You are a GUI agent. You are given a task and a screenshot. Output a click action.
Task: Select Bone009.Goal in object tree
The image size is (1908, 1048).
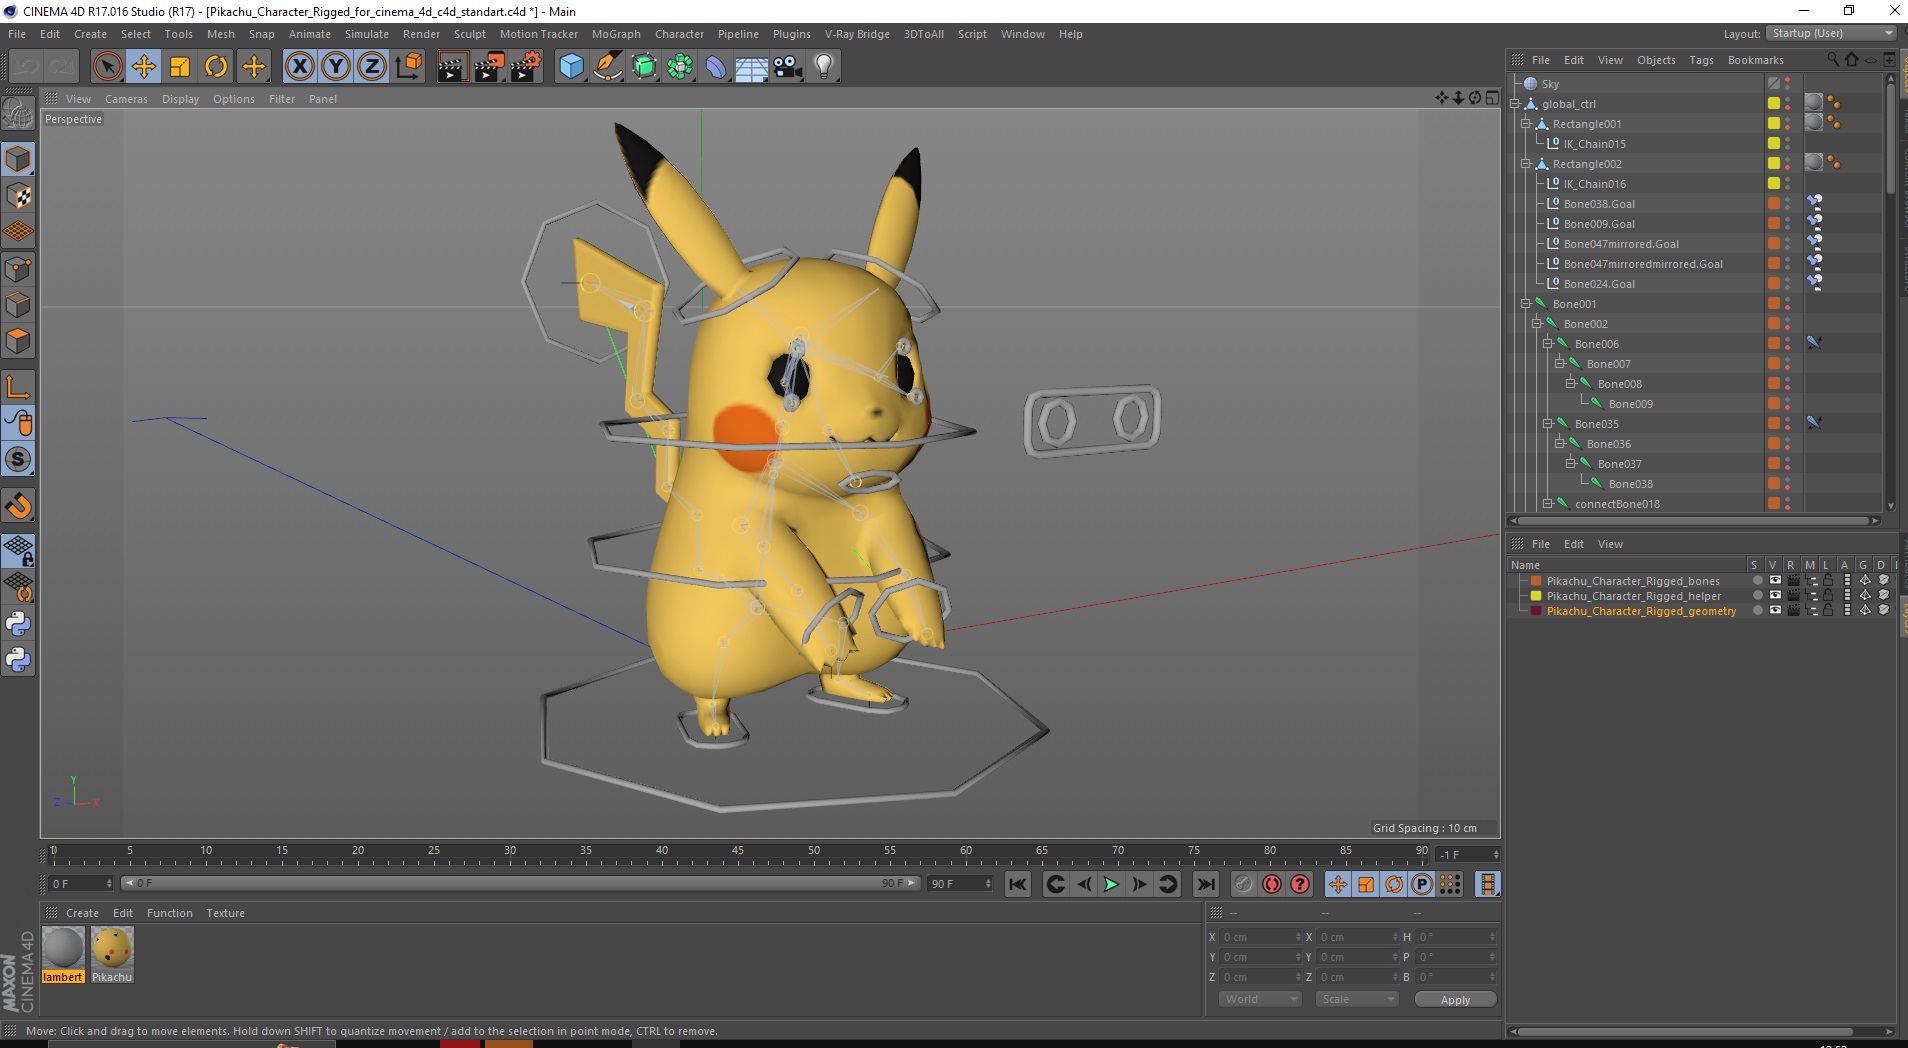pyautogui.click(x=1599, y=224)
